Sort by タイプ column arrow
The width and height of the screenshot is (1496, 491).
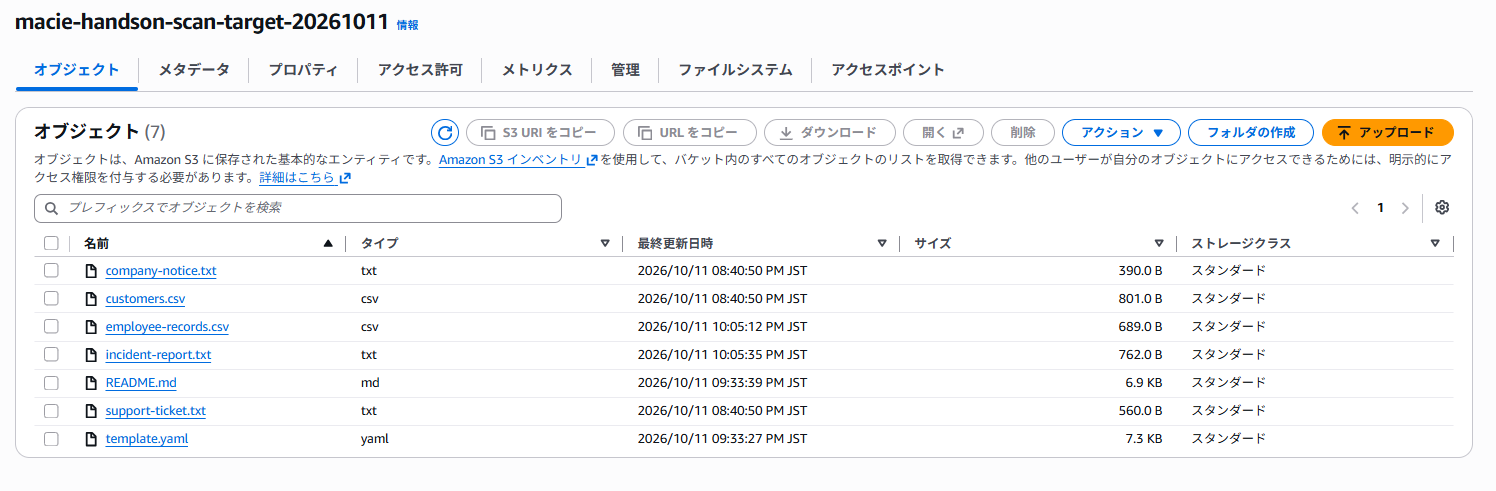(x=605, y=243)
